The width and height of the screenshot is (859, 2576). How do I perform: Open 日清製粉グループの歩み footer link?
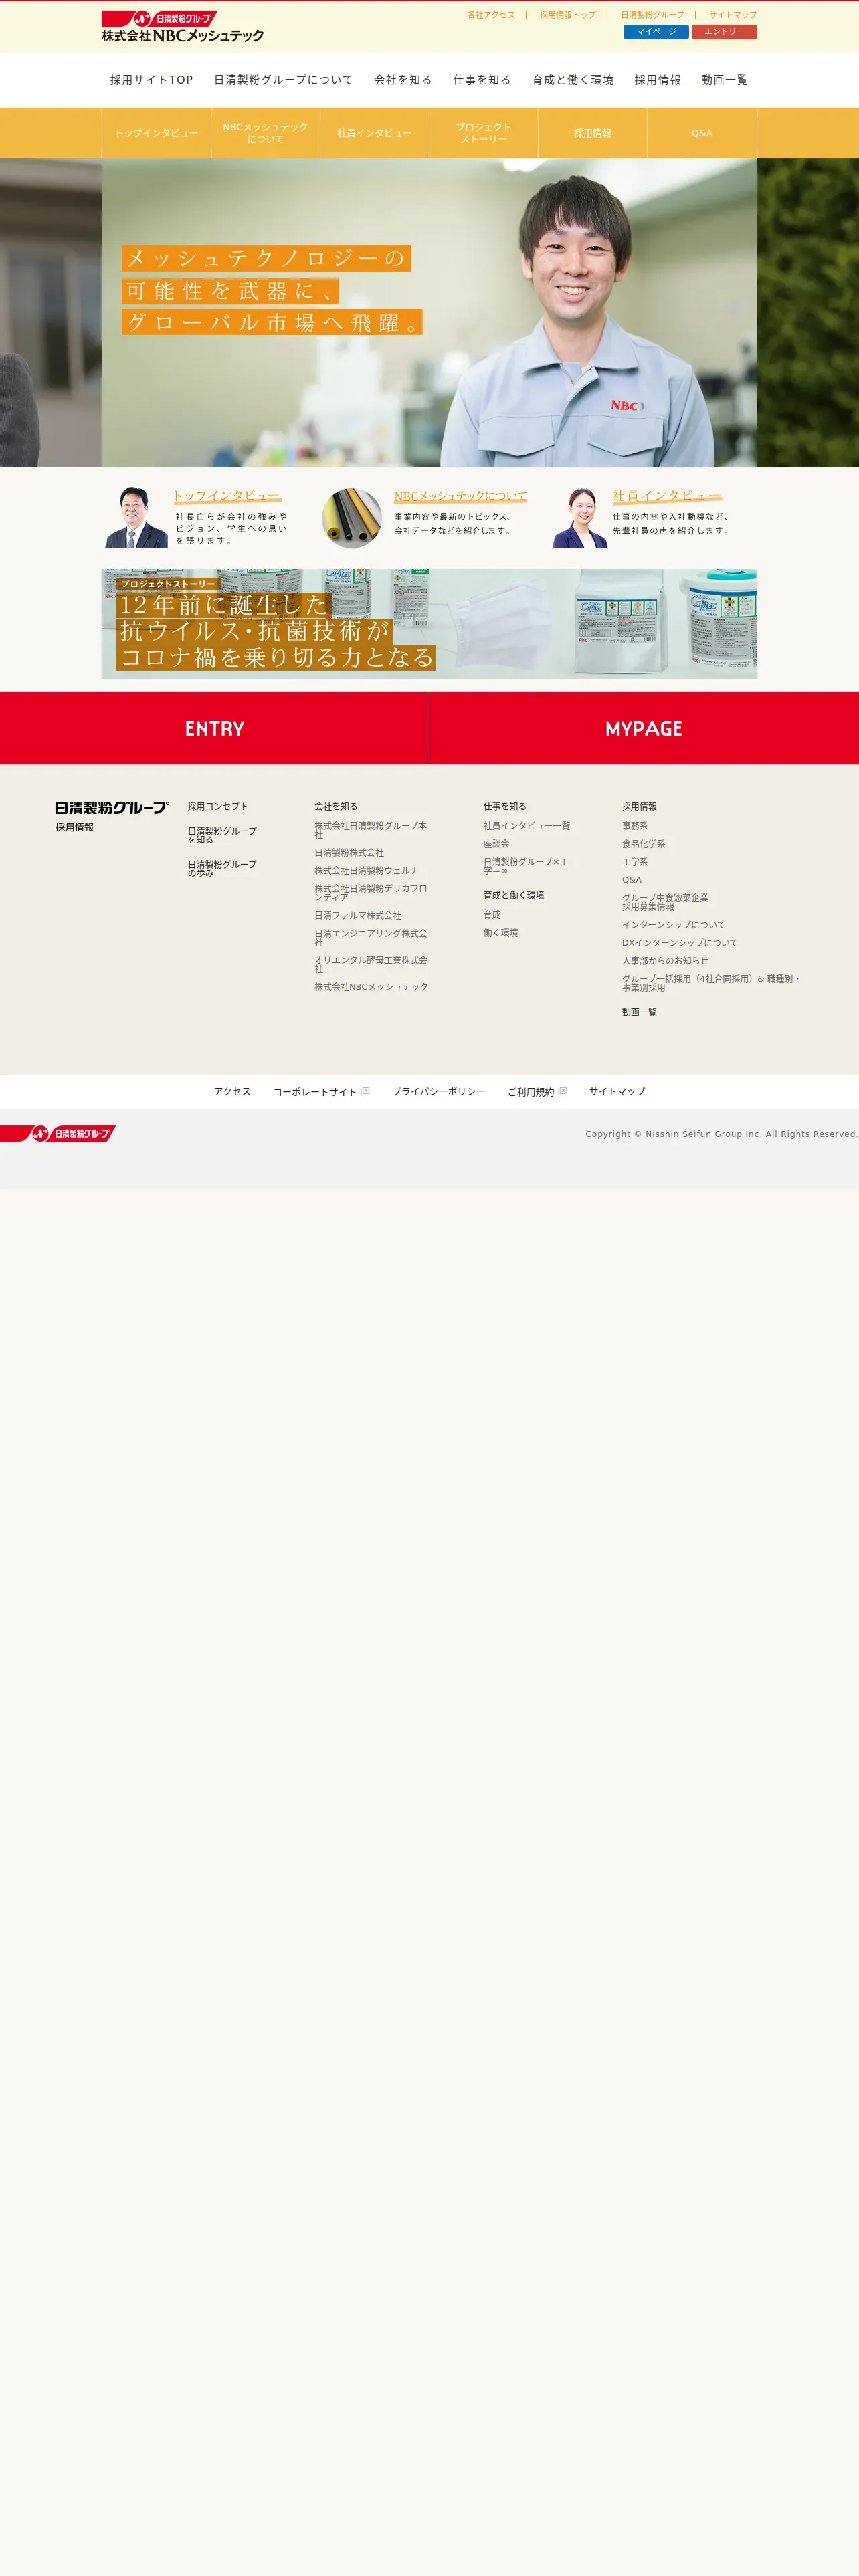click(222, 868)
